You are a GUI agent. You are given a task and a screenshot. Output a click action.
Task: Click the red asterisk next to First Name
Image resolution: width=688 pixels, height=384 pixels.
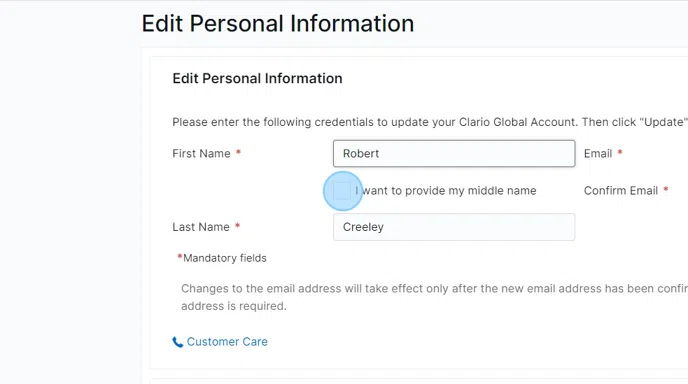pos(238,152)
